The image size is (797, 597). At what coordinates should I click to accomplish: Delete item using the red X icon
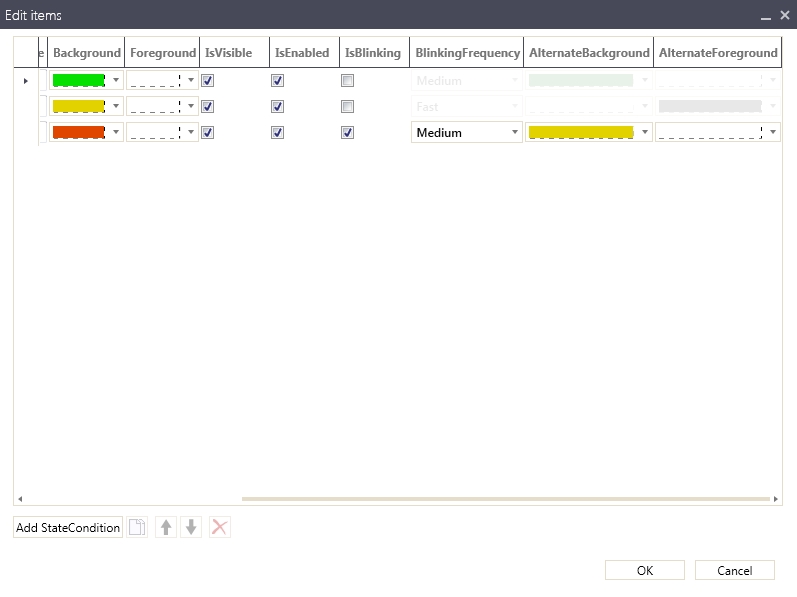pos(220,527)
